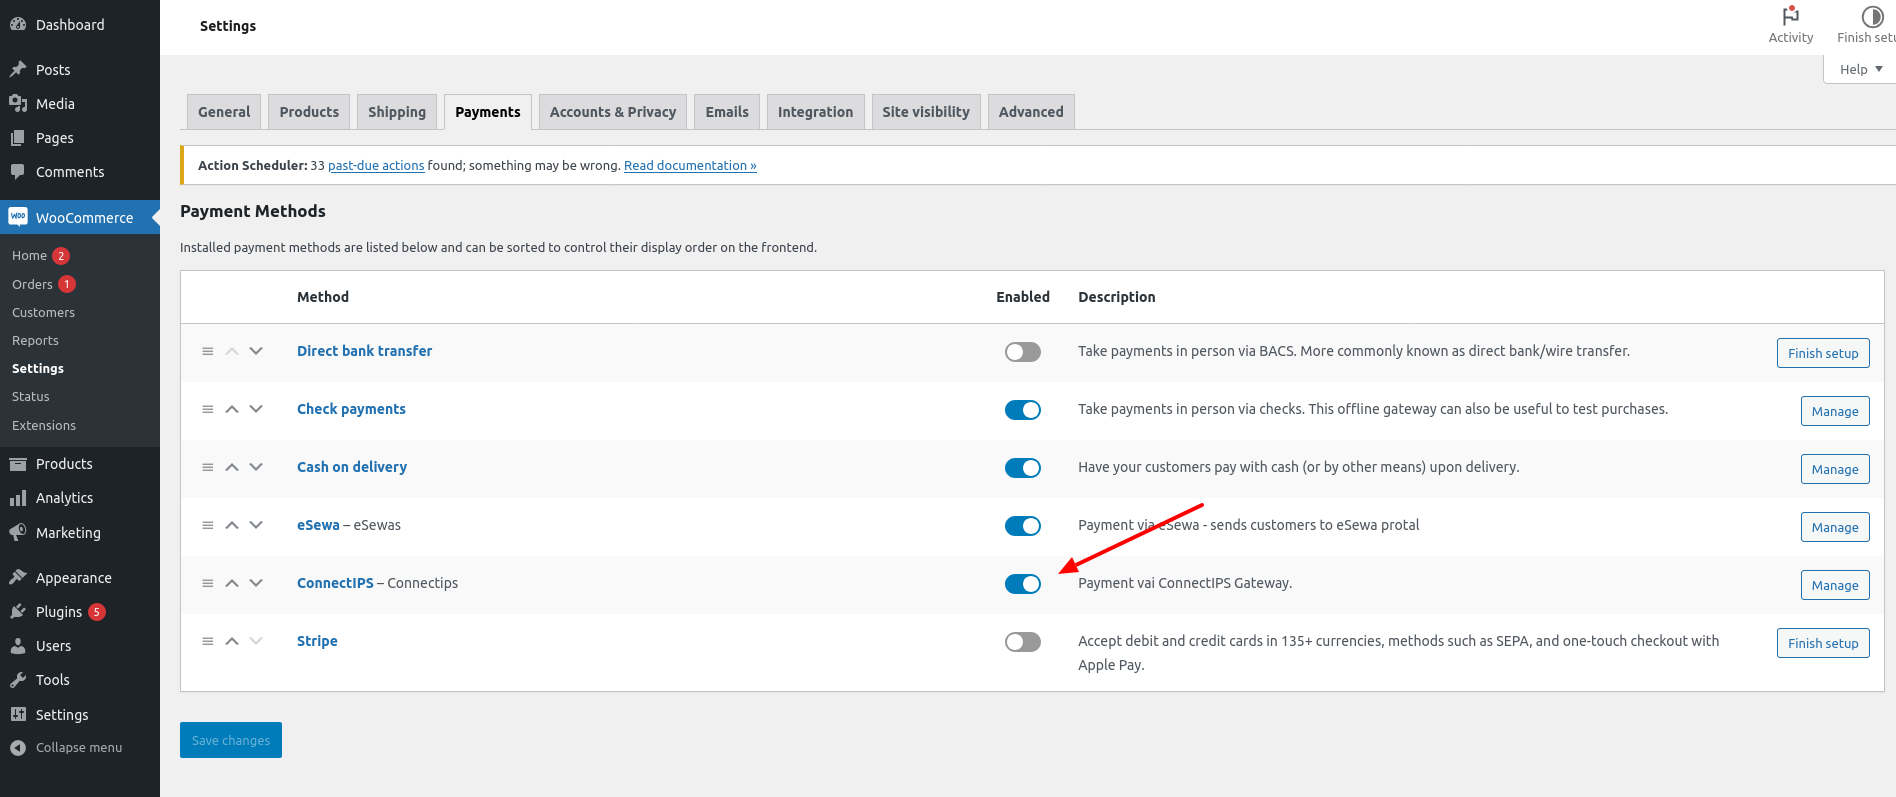Screen dimensions: 1896x797
Task: Move Stripe up with chevron
Action: [232, 641]
